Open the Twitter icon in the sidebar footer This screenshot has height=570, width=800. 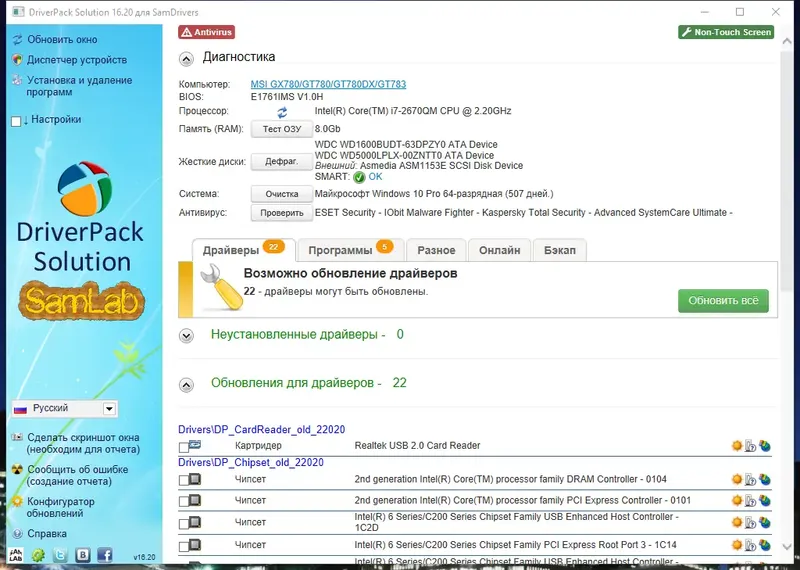(60, 555)
